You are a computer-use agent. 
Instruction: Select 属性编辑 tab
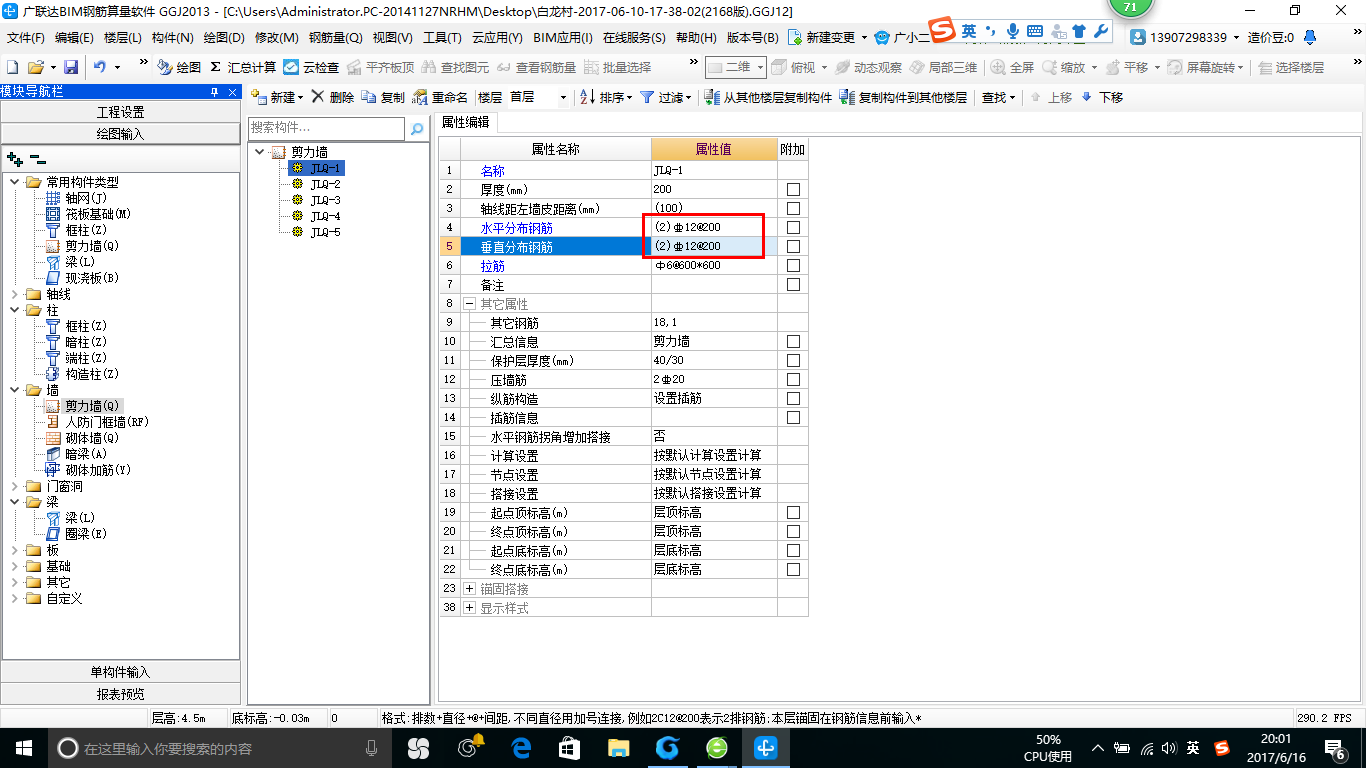click(x=466, y=122)
